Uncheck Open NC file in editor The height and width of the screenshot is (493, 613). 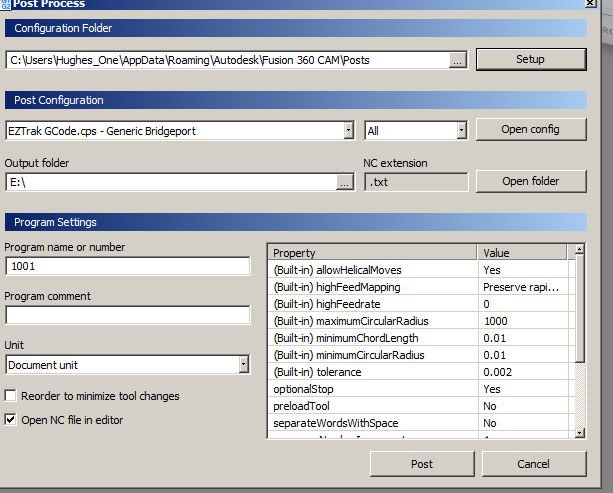click(11, 420)
